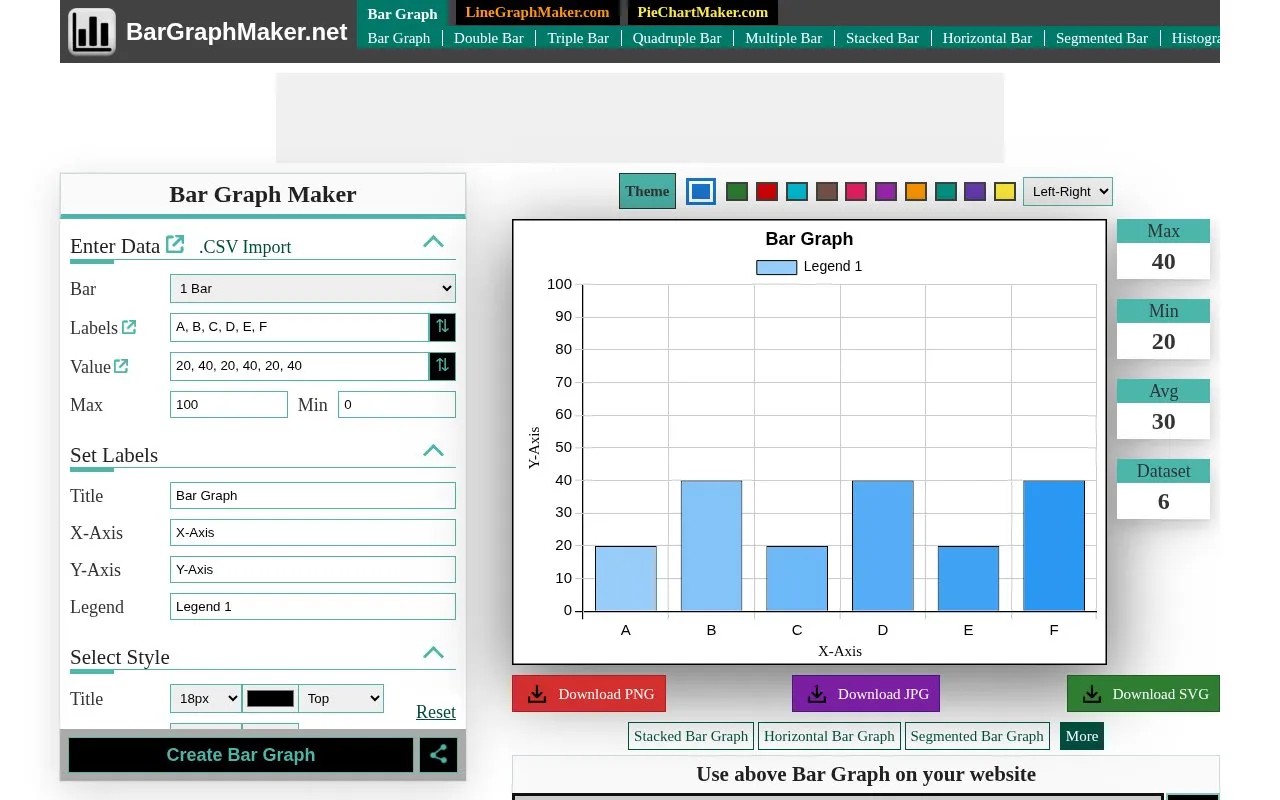
Task: Open the Bar count dropdown showing 1 Bar
Action: click(x=313, y=288)
